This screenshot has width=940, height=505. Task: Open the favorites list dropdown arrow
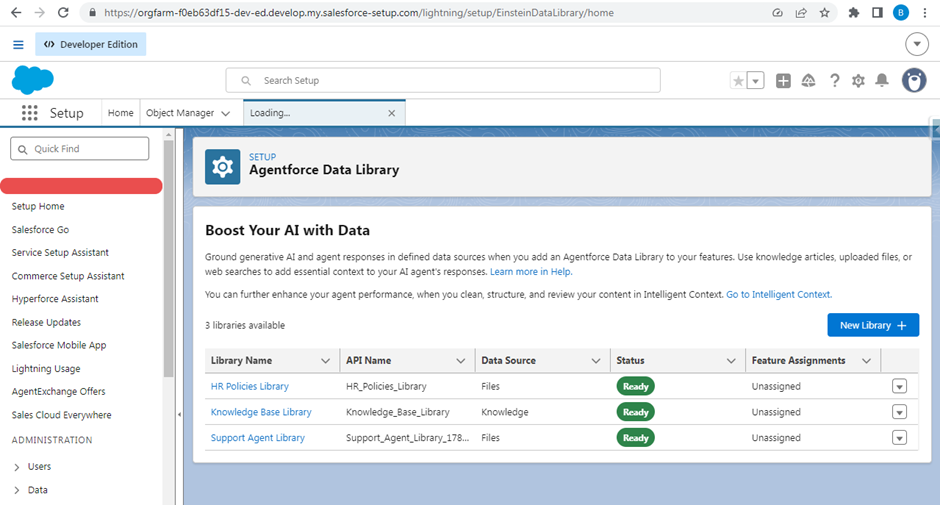[x=755, y=80]
